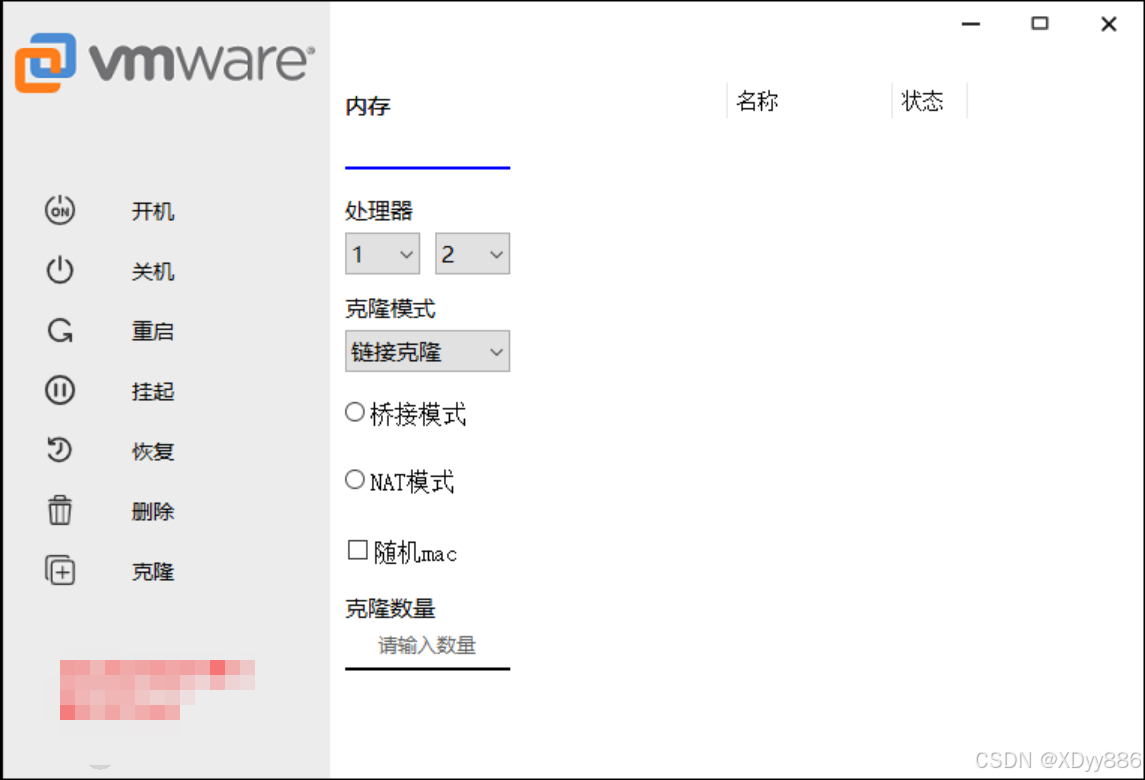Click the power-on ON icon
The image size is (1145, 780).
[60, 210]
